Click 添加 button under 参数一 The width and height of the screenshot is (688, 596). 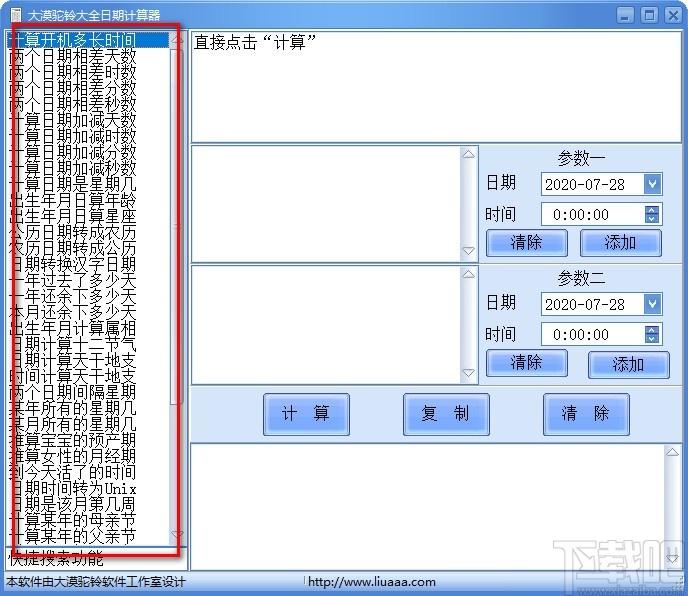(x=620, y=243)
